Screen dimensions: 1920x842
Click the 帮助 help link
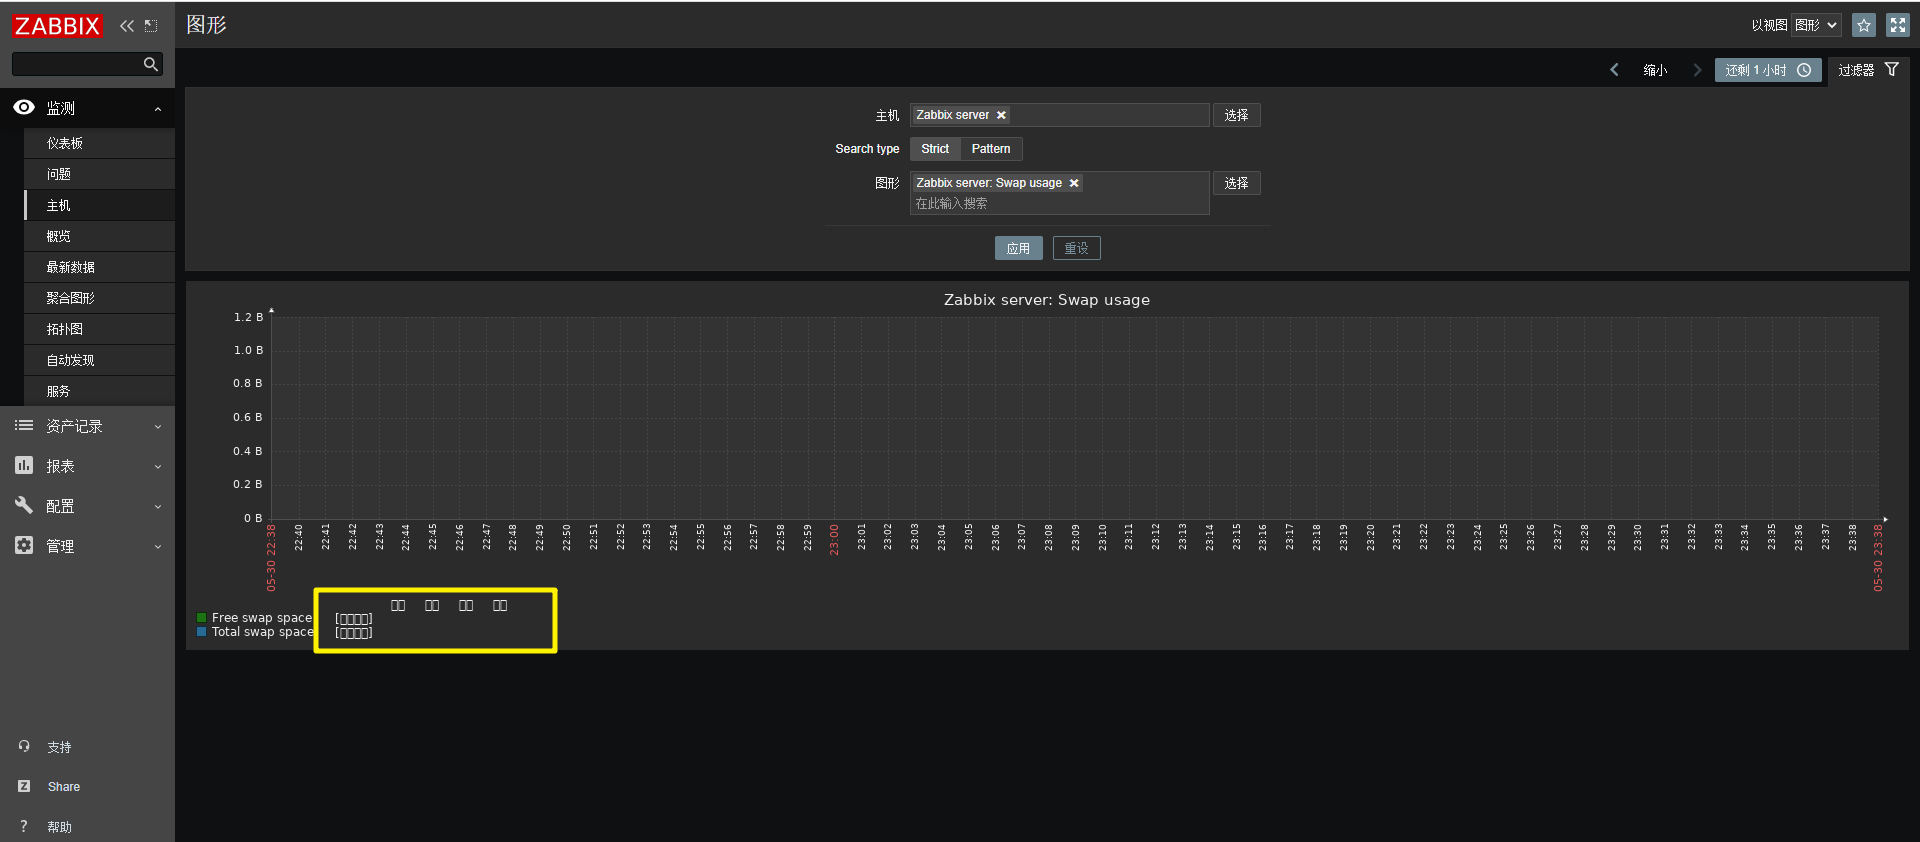point(59,827)
